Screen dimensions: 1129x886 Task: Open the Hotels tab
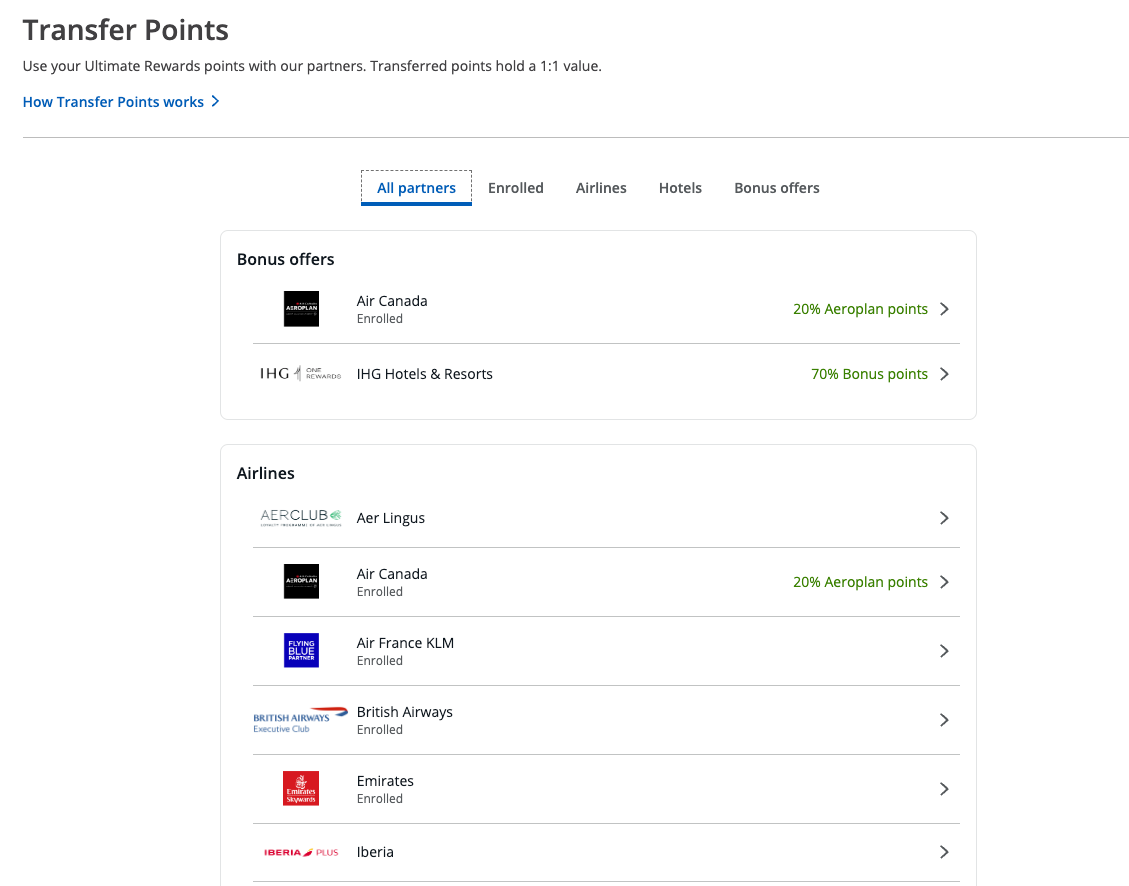[680, 187]
